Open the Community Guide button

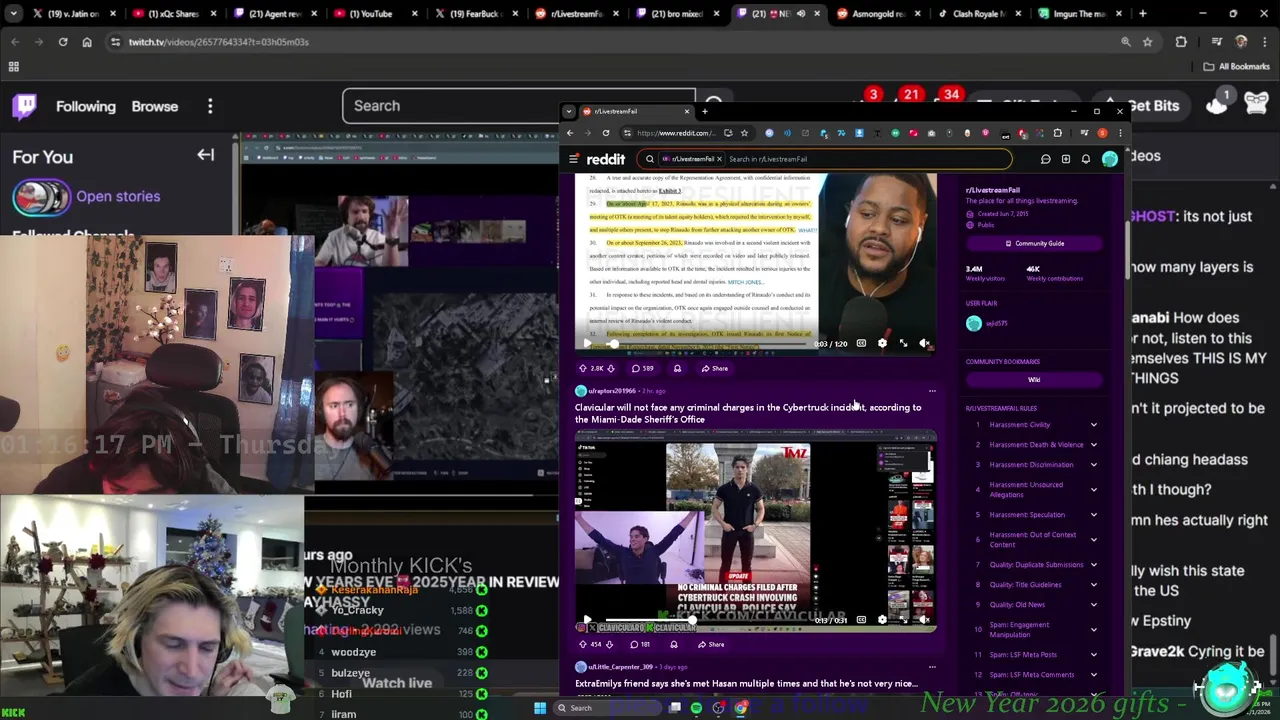[1034, 243]
